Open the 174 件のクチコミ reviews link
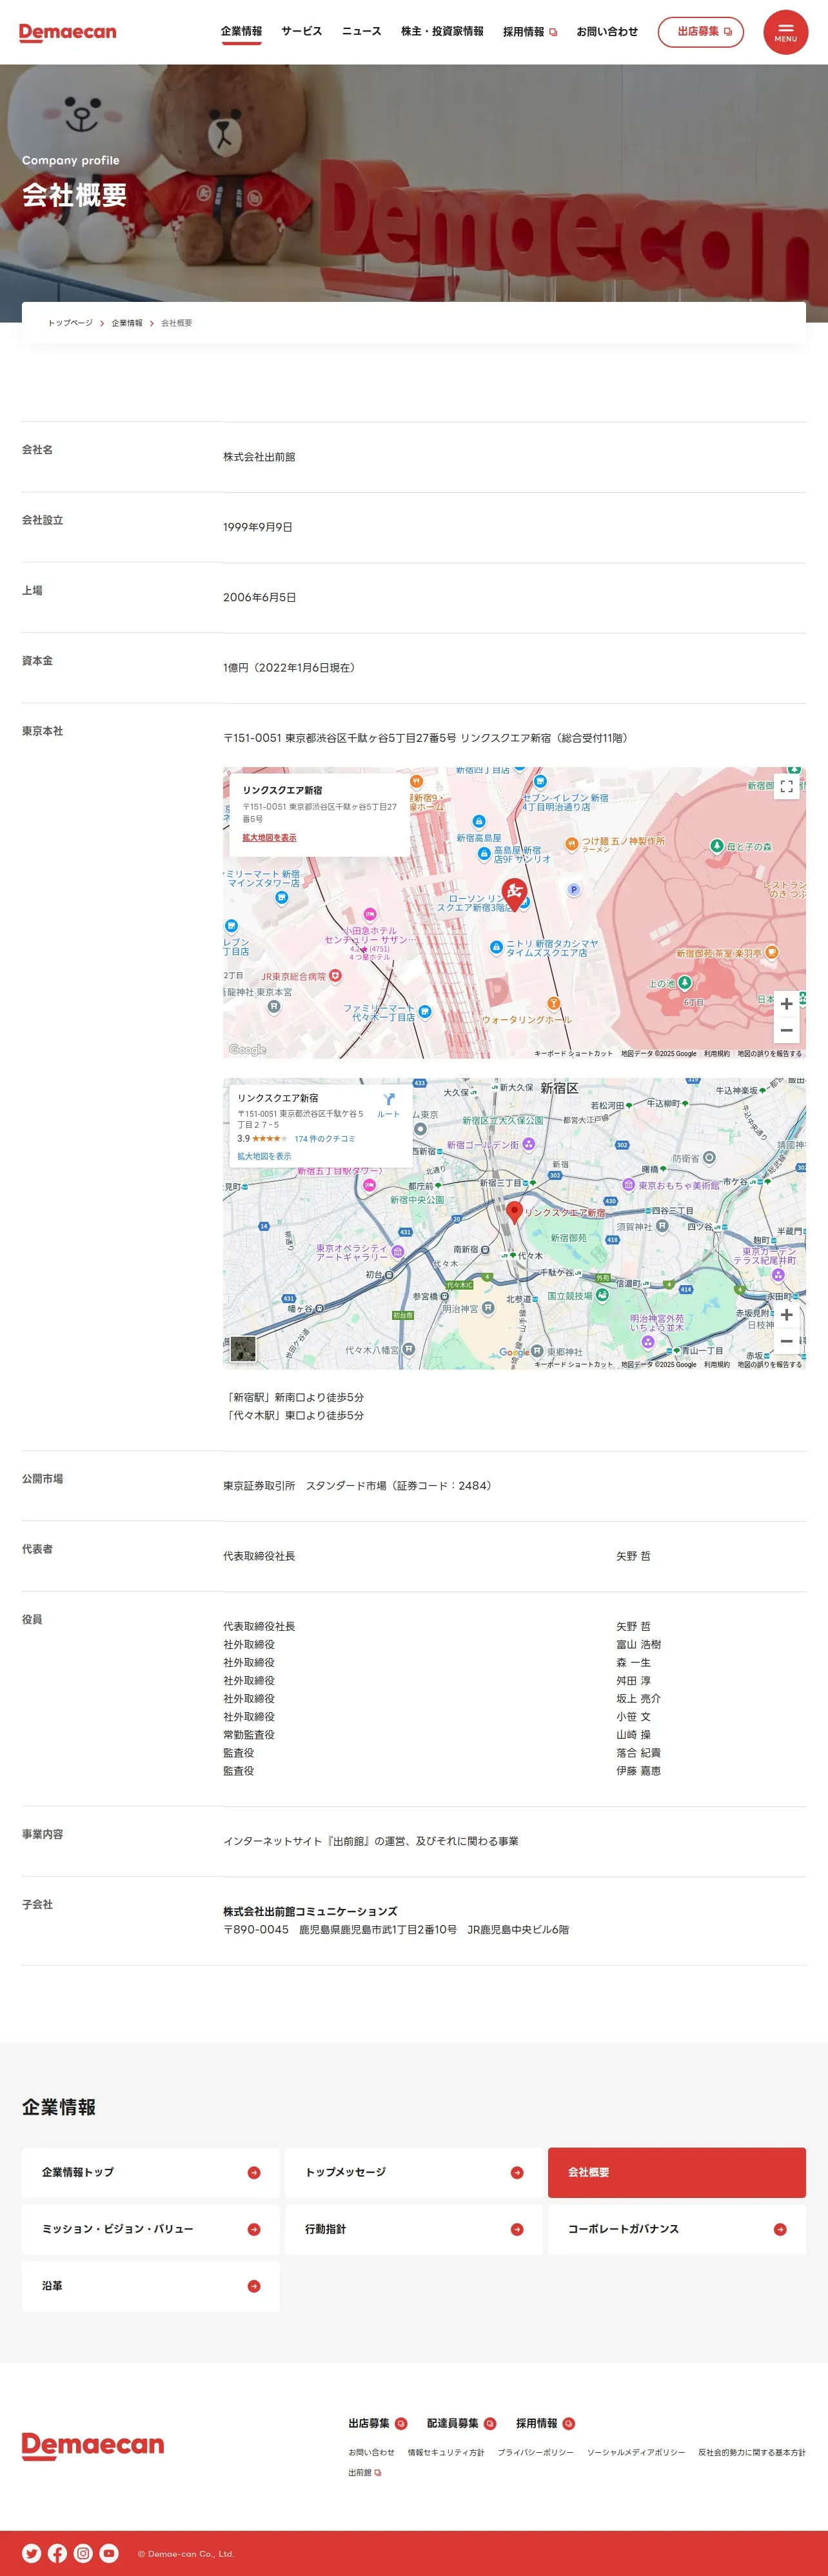The height and width of the screenshot is (2576, 828). (x=325, y=1139)
